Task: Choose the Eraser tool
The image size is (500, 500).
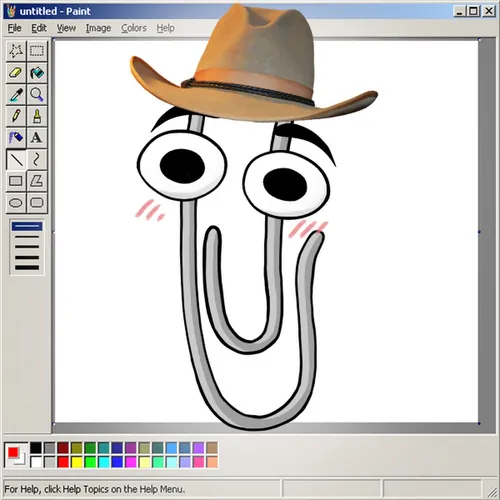Action: tap(16, 72)
